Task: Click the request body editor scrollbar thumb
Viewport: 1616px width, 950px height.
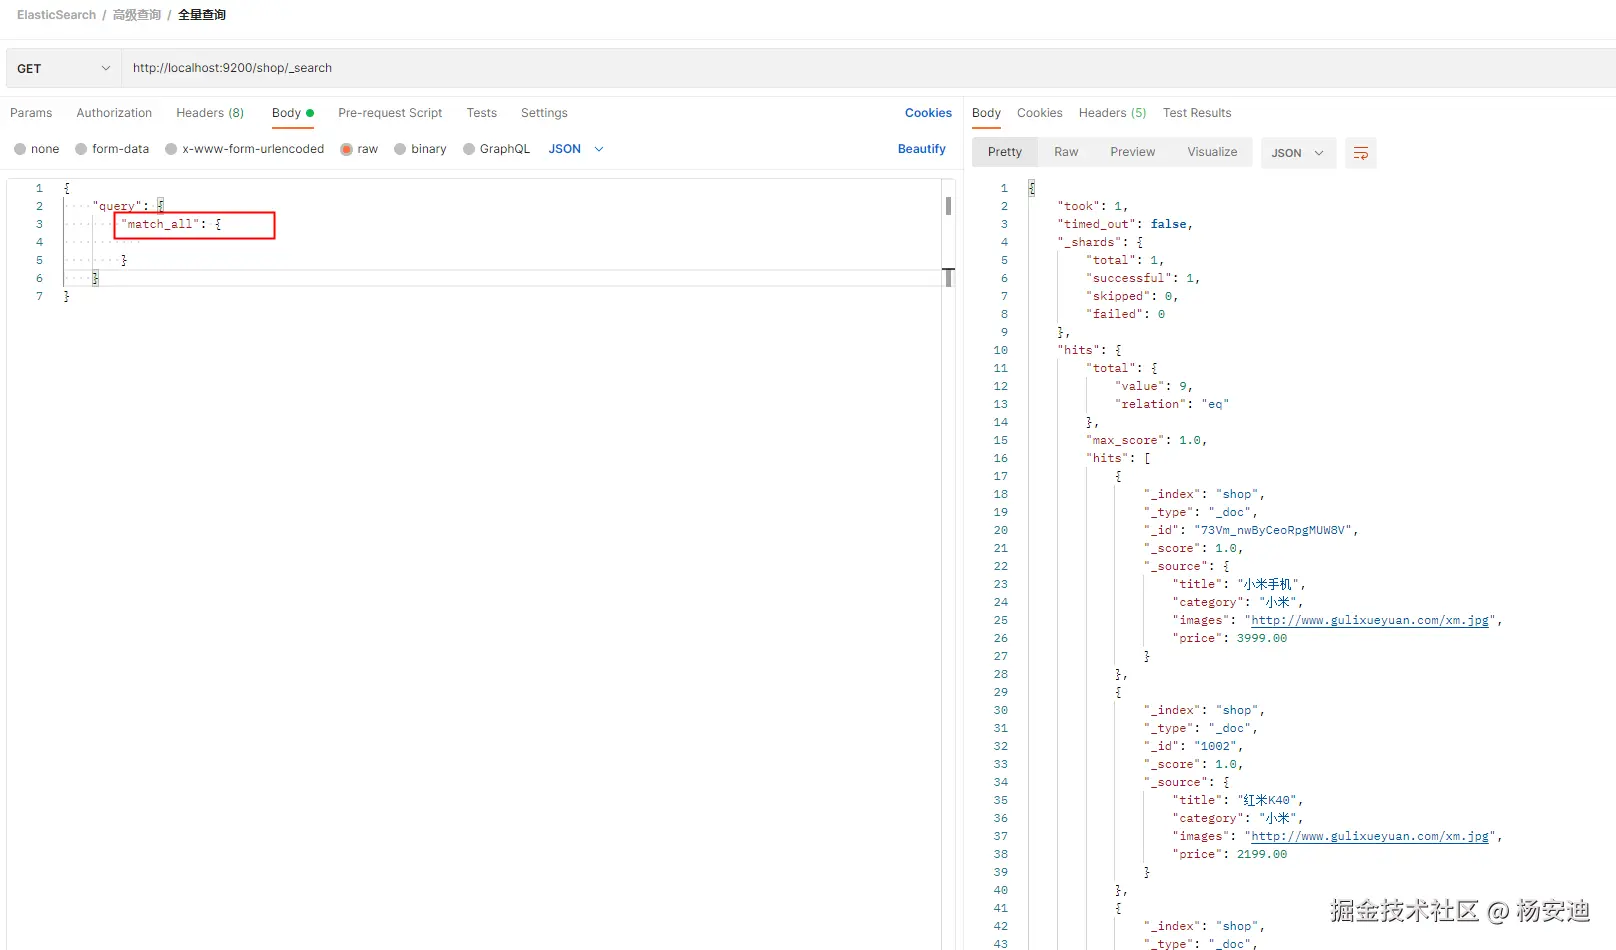Action: tap(948, 206)
